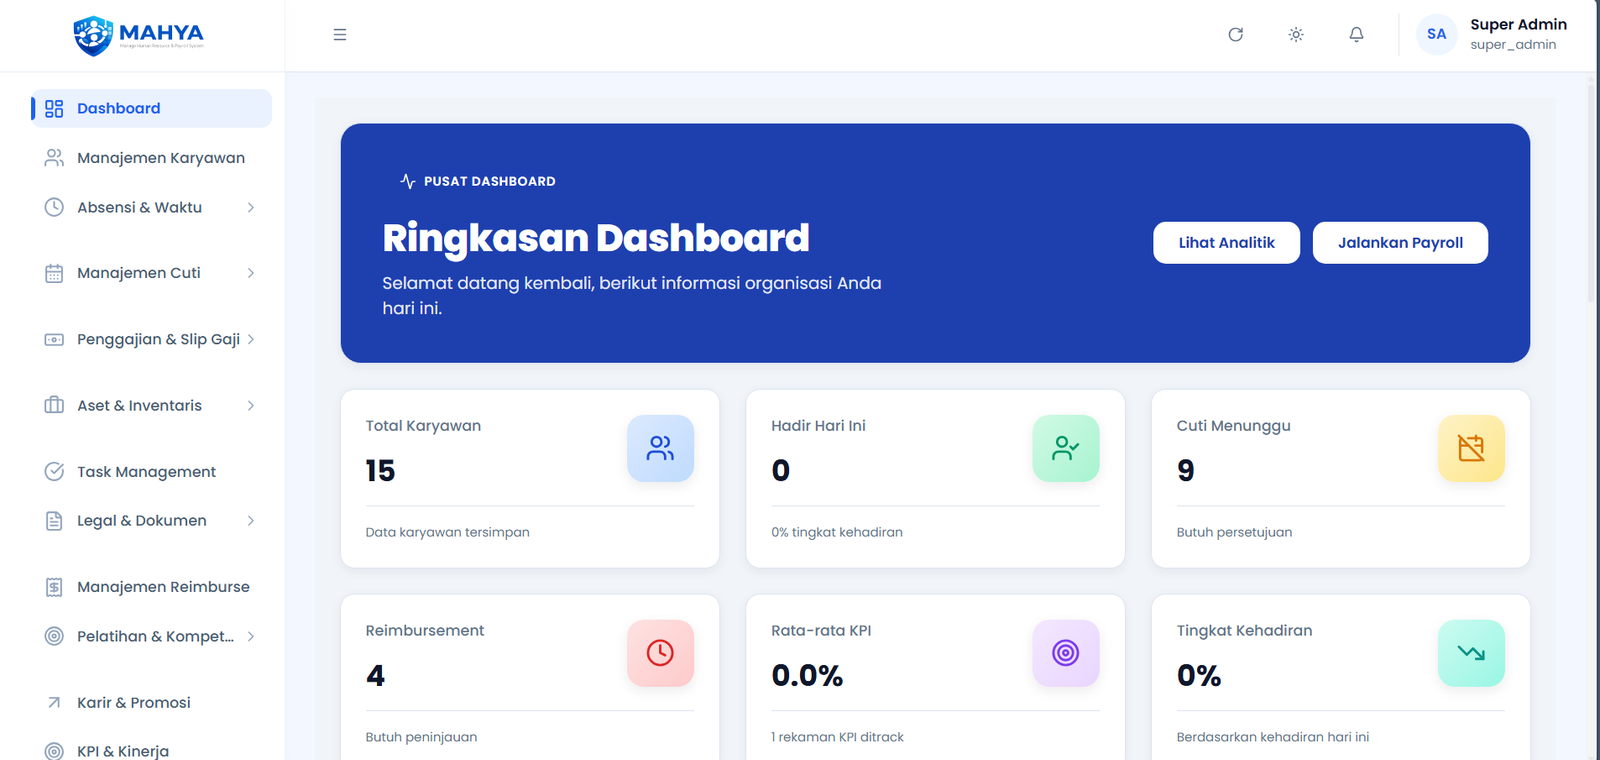Image resolution: width=1600 pixels, height=760 pixels.
Task: Toggle the sidebar hamburger menu
Action: (x=340, y=35)
